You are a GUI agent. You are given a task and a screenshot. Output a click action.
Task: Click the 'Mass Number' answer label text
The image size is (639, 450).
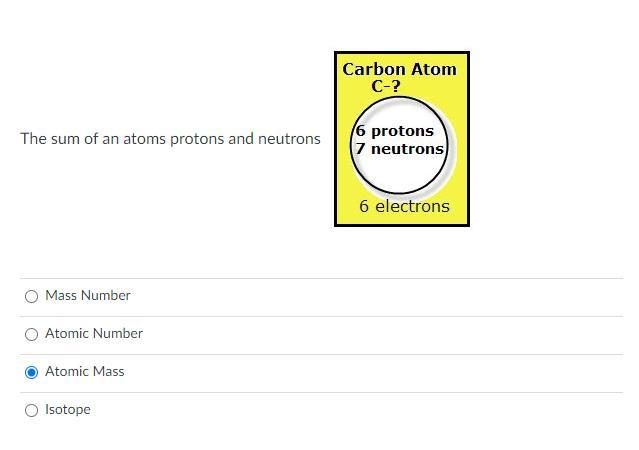pyautogui.click(x=88, y=296)
